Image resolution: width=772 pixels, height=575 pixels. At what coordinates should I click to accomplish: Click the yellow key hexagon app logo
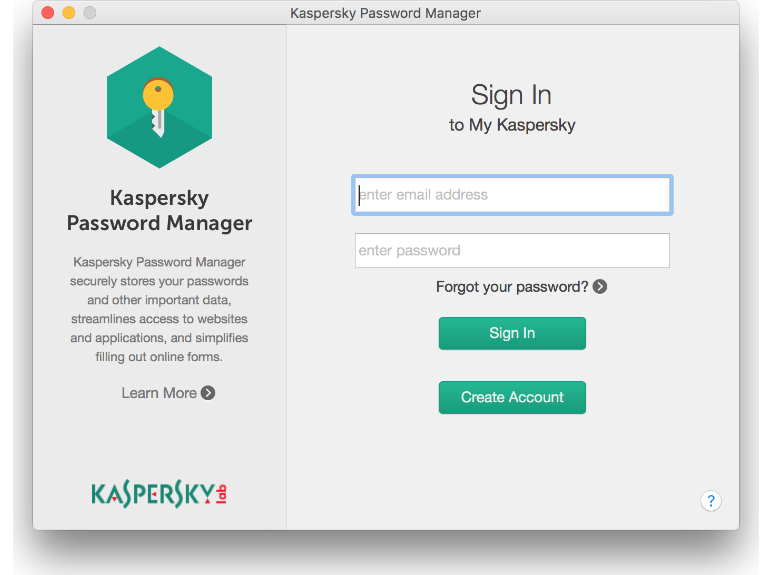159,109
